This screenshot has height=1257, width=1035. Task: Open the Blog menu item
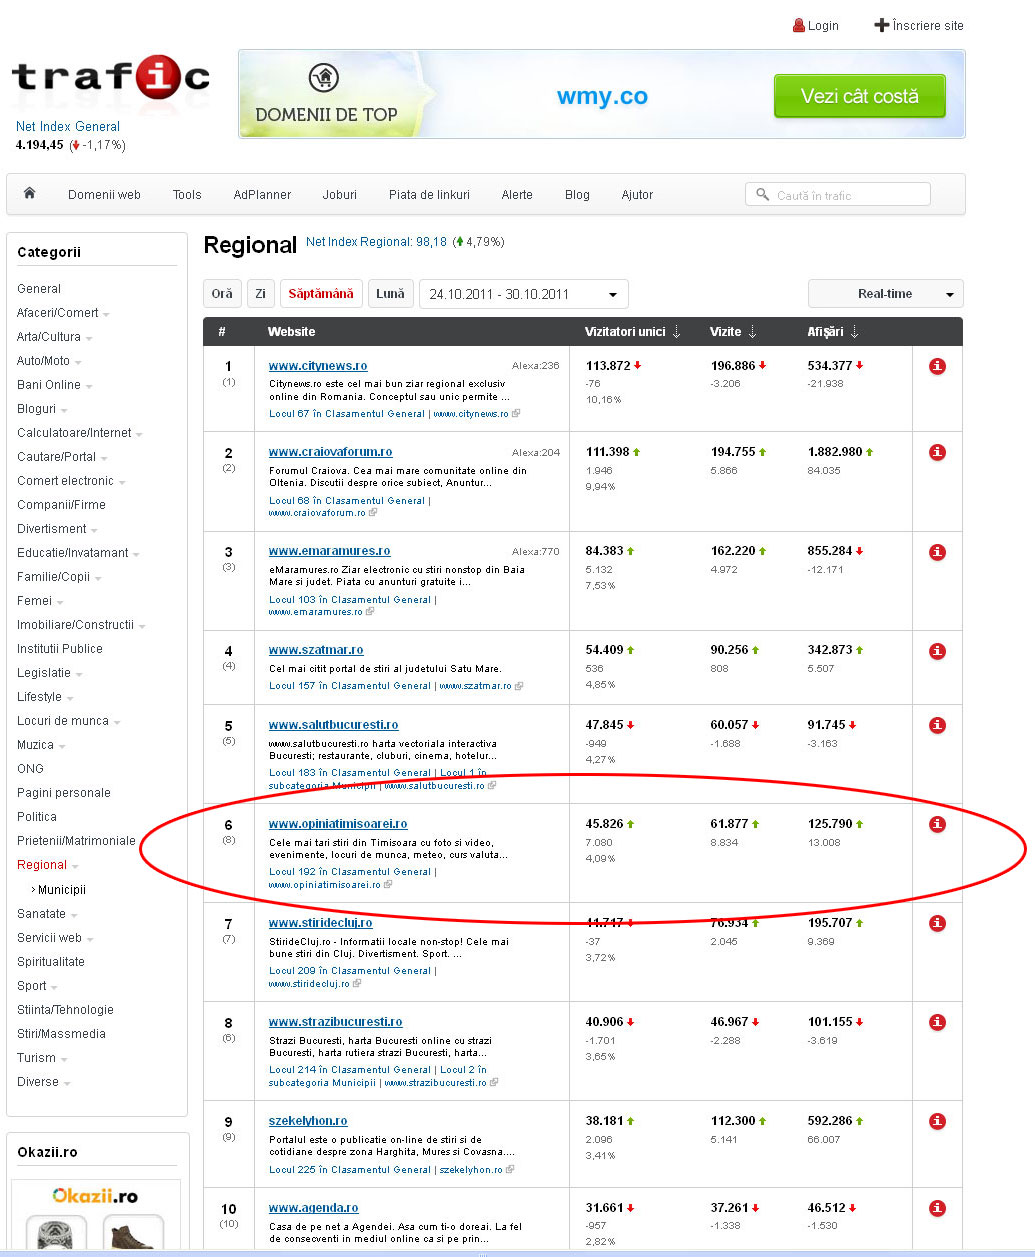click(577, 195)
